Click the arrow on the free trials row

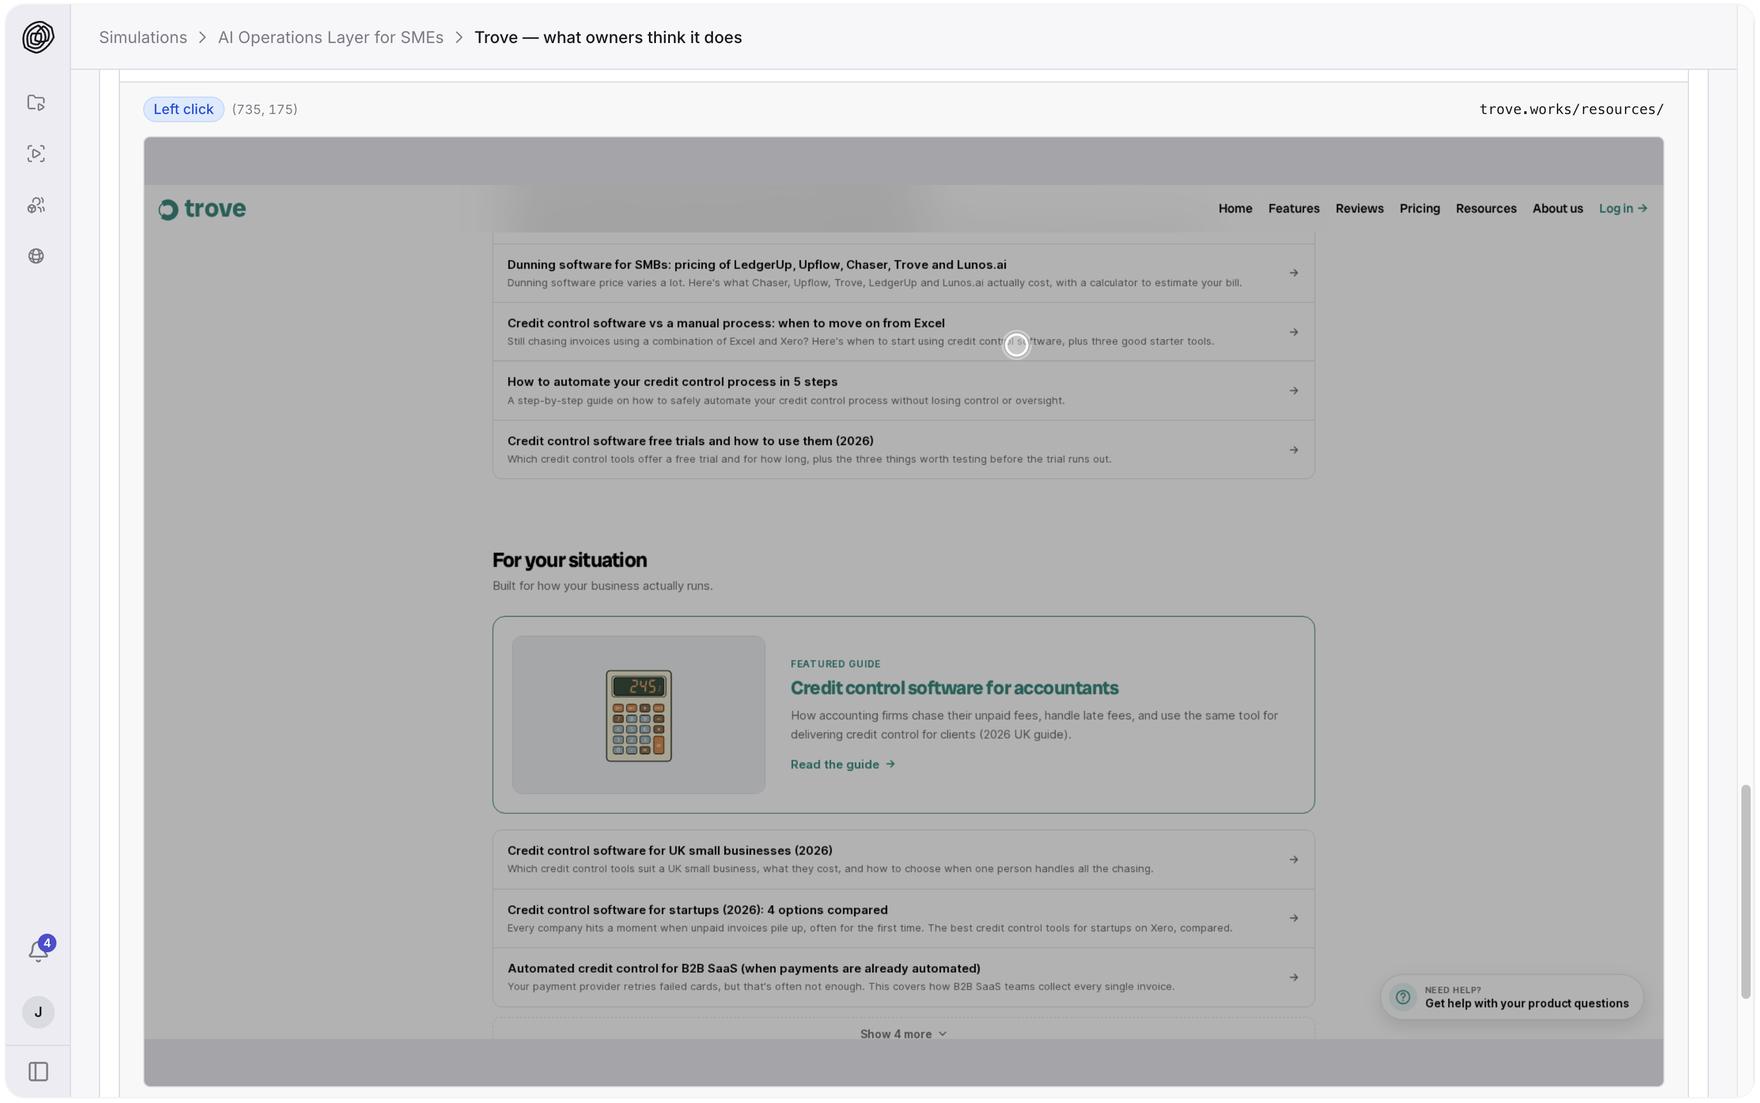point(1293,450)
